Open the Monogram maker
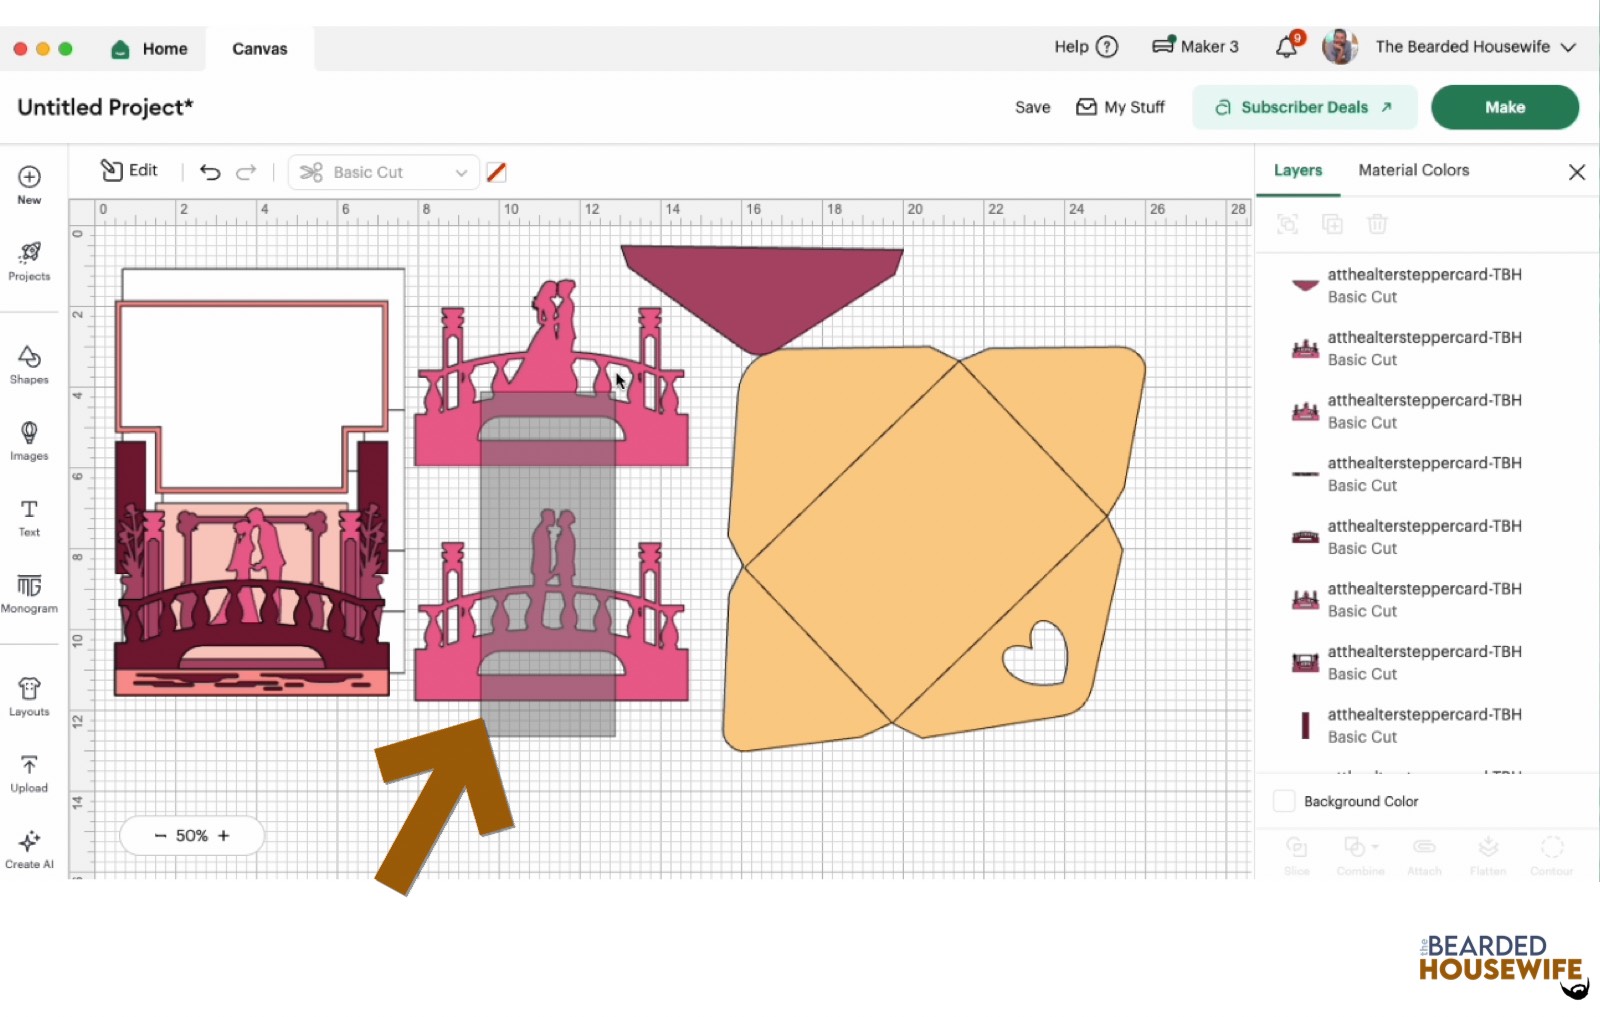This screenshot has width=1600, height=1017. (x=29, y=593)
